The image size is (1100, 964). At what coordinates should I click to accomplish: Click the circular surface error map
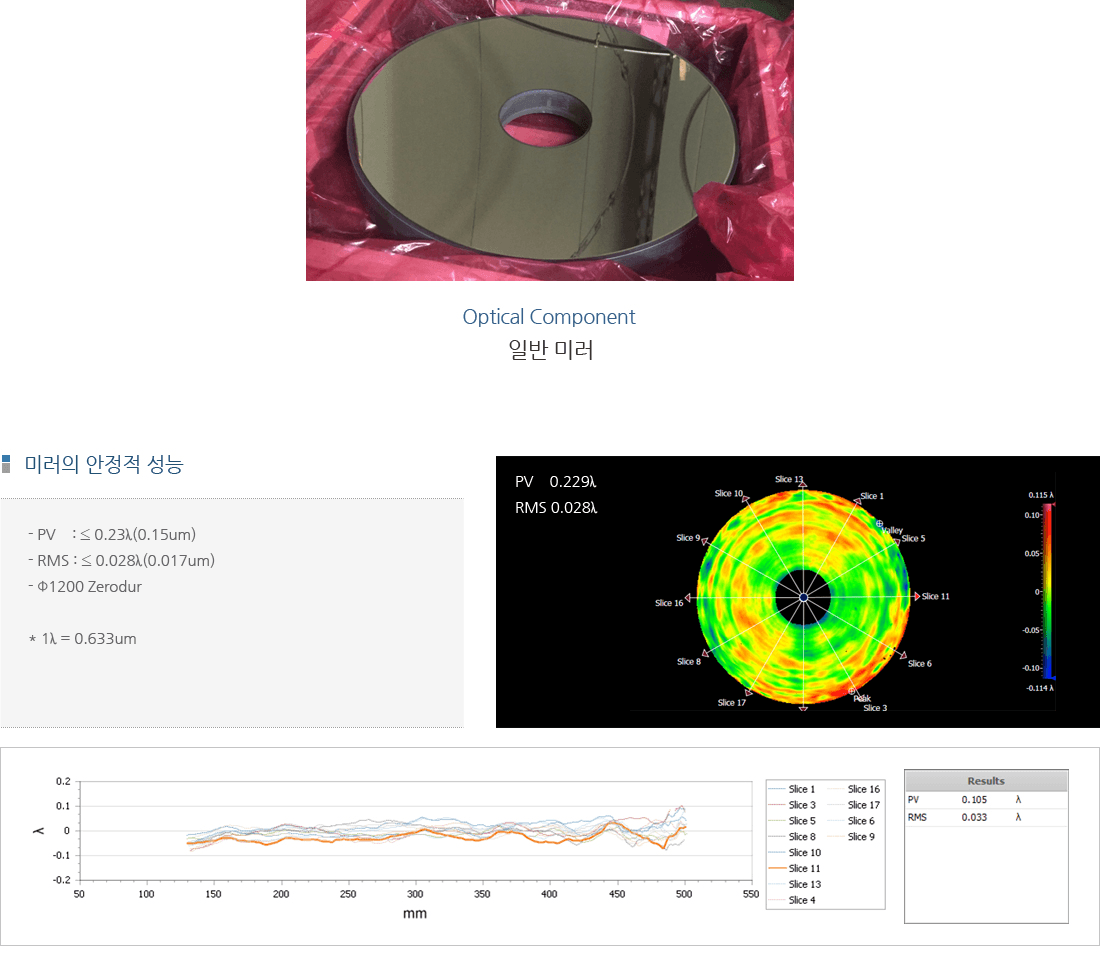[x=803, y=597]
